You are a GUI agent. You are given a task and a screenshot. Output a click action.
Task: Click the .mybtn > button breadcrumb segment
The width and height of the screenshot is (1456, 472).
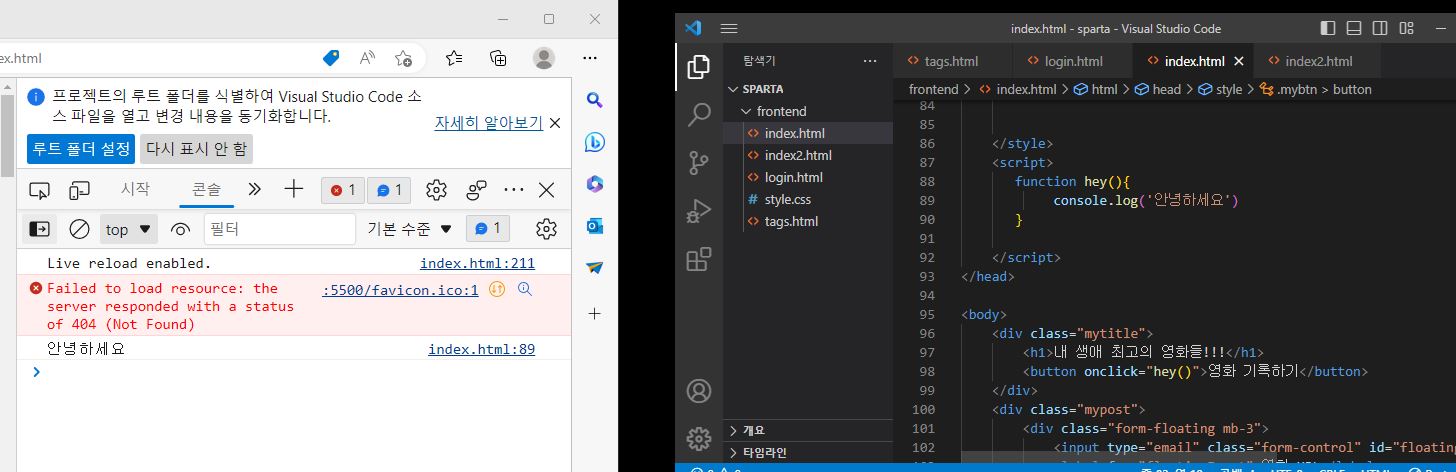[x=1316, y=89]
